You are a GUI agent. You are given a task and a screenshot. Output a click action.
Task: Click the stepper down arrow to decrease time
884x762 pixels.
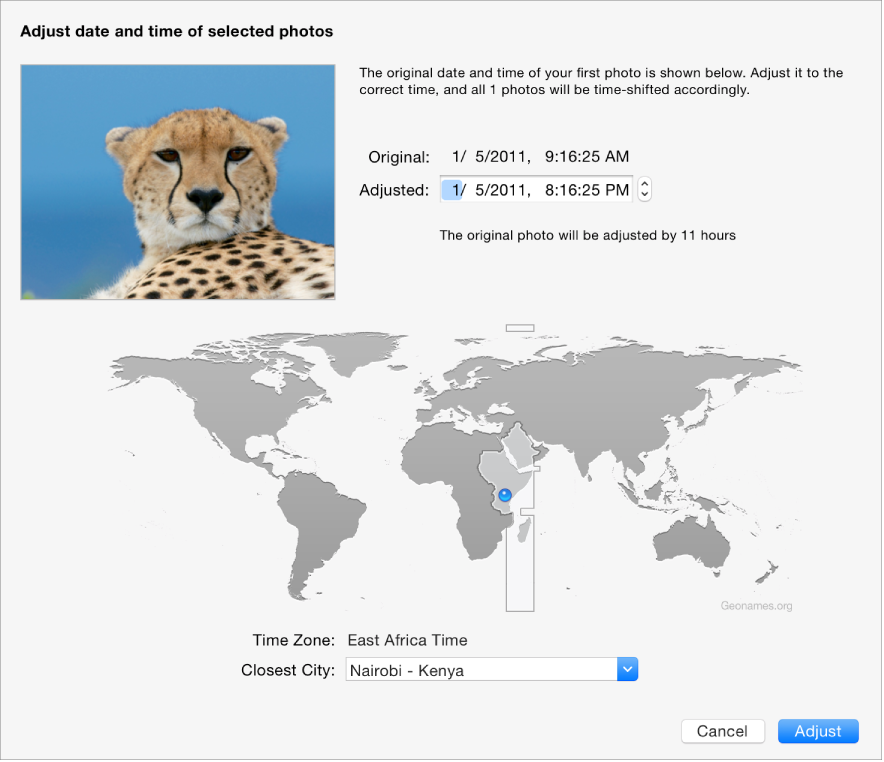click(x=643, y=193)
